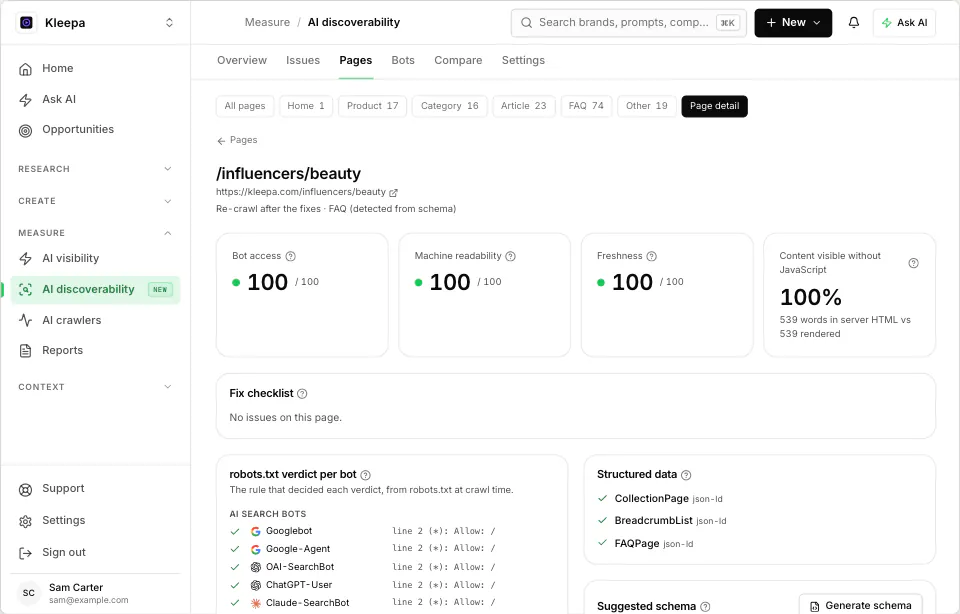This screenshot has width=960, height=614.
Task: Open notifications bell
Action: tap(853, 23)
